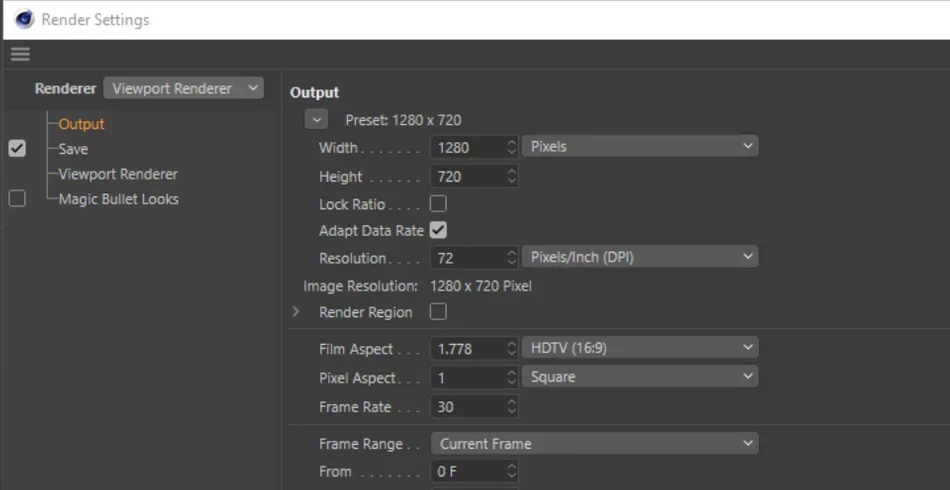Image resolution: width=950 pixels, height=490 pixels.
Task: Click the Render Settings window title
Action: coord(95,20)
